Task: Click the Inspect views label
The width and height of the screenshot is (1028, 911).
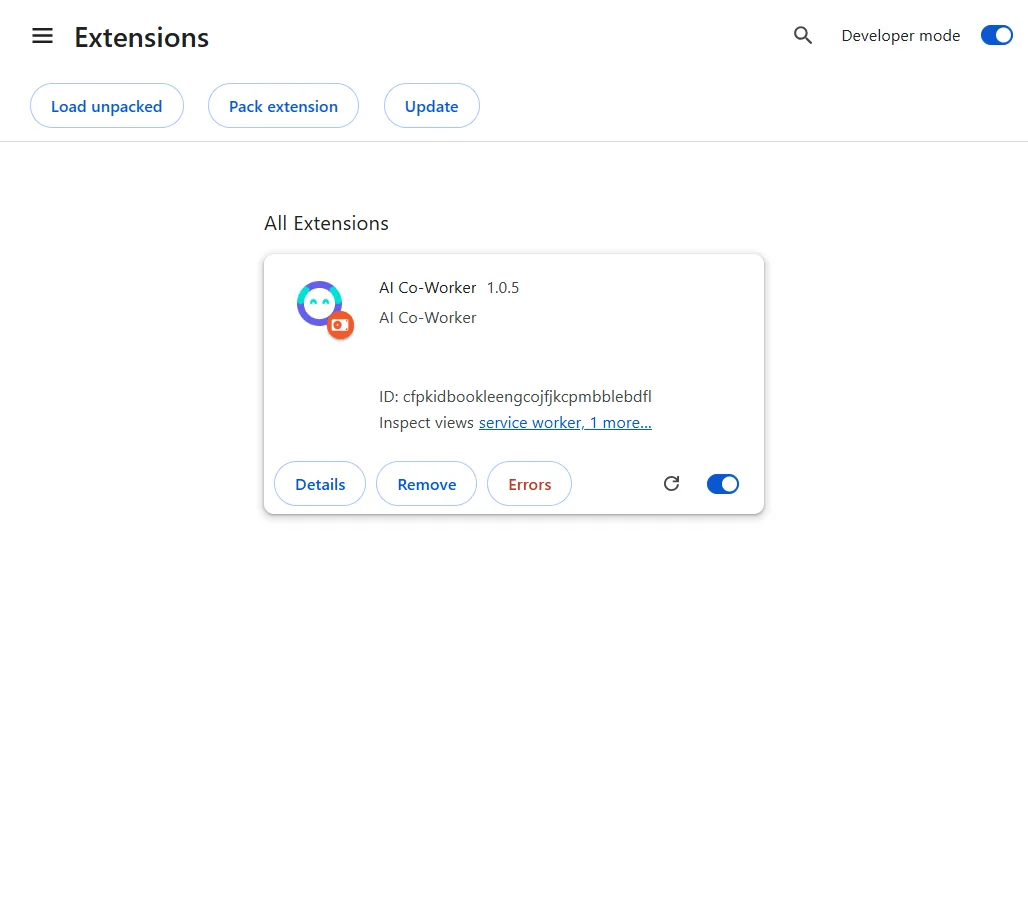Action: 426,423
